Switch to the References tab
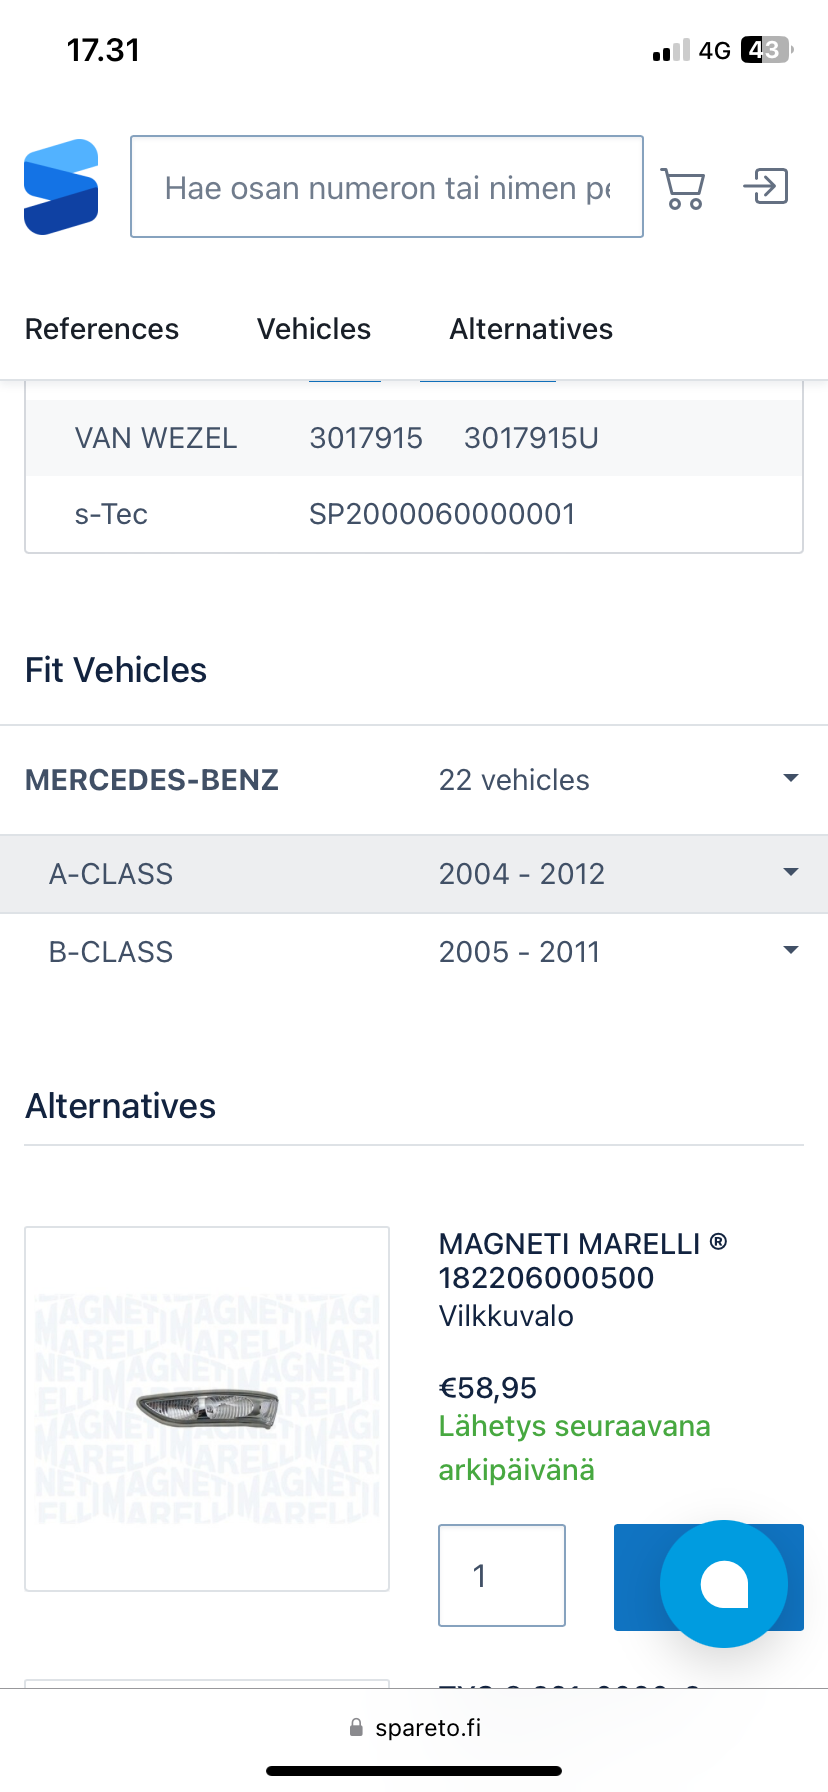The image size is (828, 1792). 102,329
